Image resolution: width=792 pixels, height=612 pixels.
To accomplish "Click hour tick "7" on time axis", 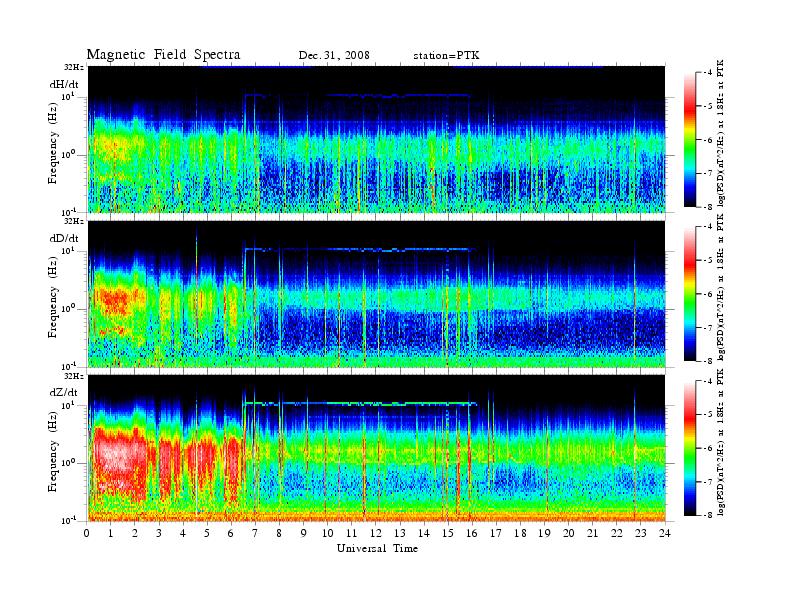I will (x=255, y=534).
